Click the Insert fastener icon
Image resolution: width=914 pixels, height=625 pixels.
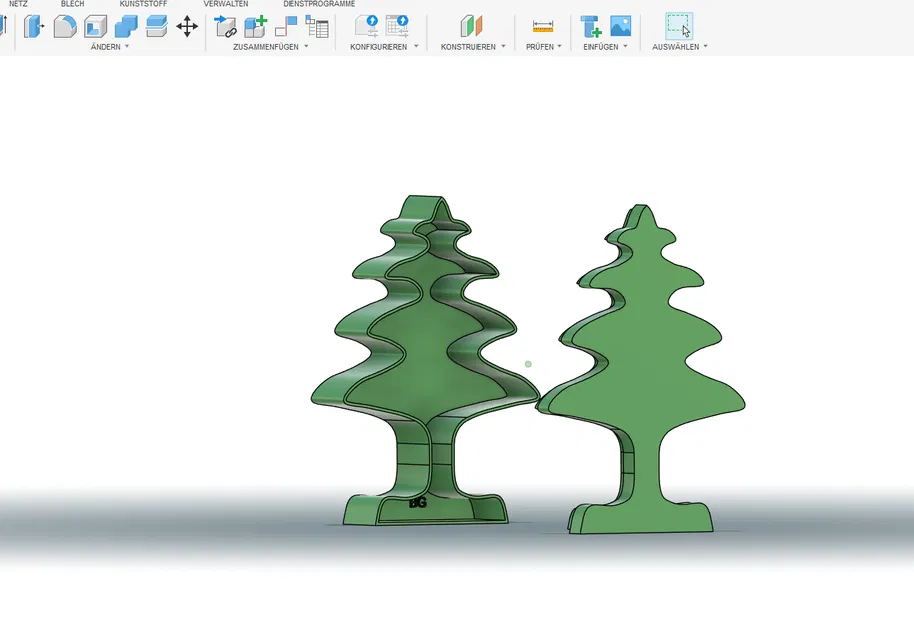click(x=591, y=27)
